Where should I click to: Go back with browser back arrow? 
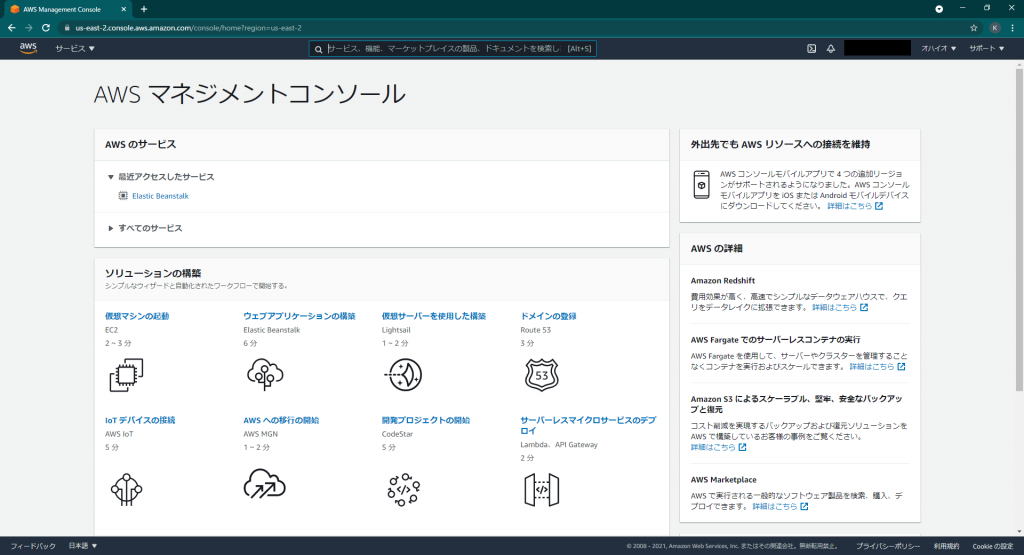click(11, 28)
